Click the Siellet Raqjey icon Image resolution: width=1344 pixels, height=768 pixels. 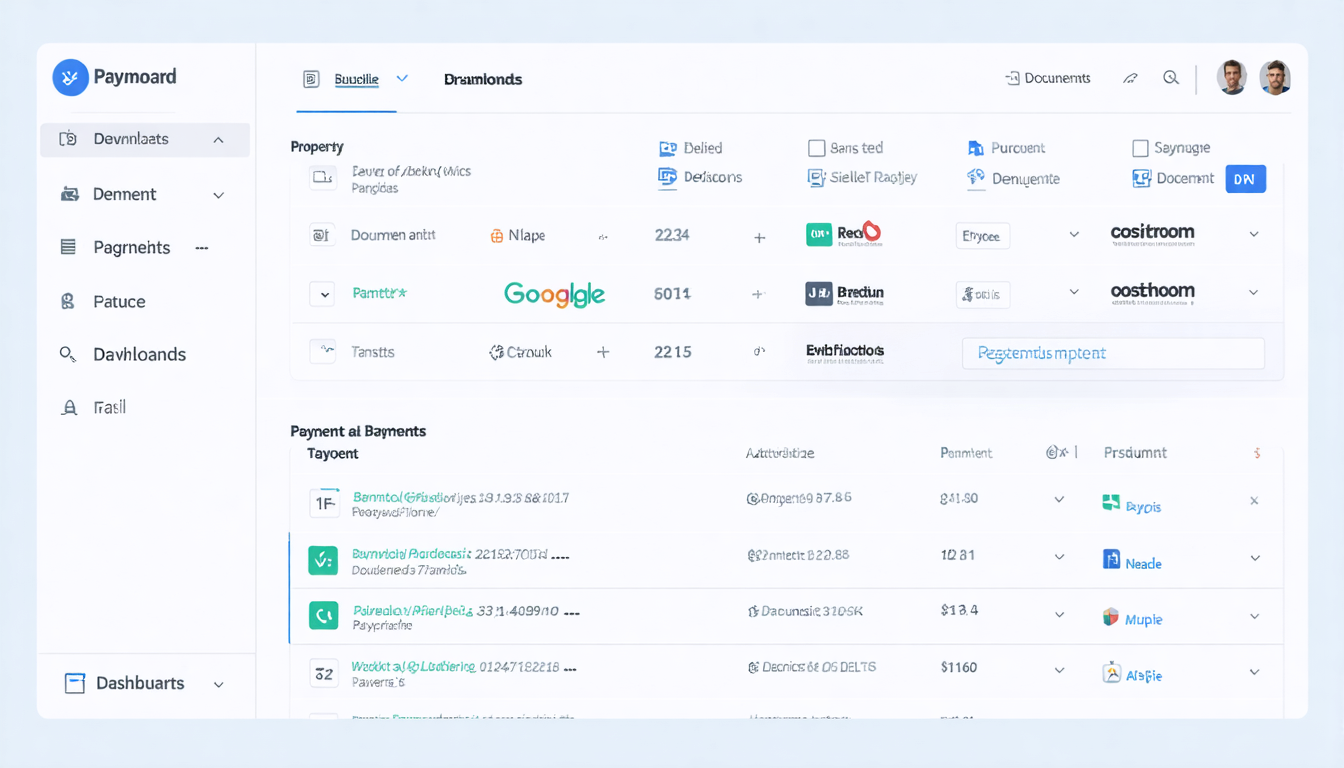[816, 177]
